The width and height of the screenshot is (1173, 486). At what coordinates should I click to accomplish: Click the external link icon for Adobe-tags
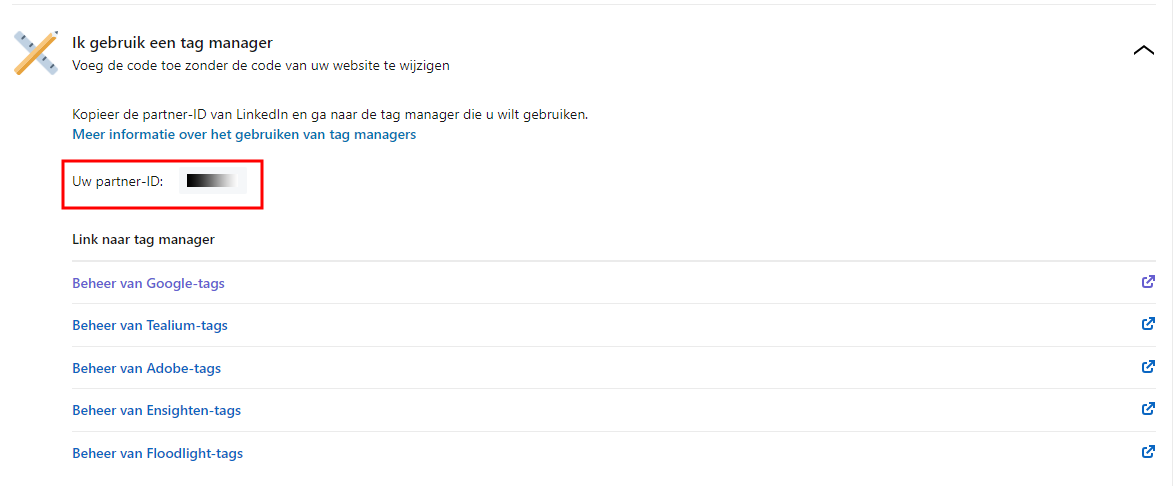(1148, 366)
